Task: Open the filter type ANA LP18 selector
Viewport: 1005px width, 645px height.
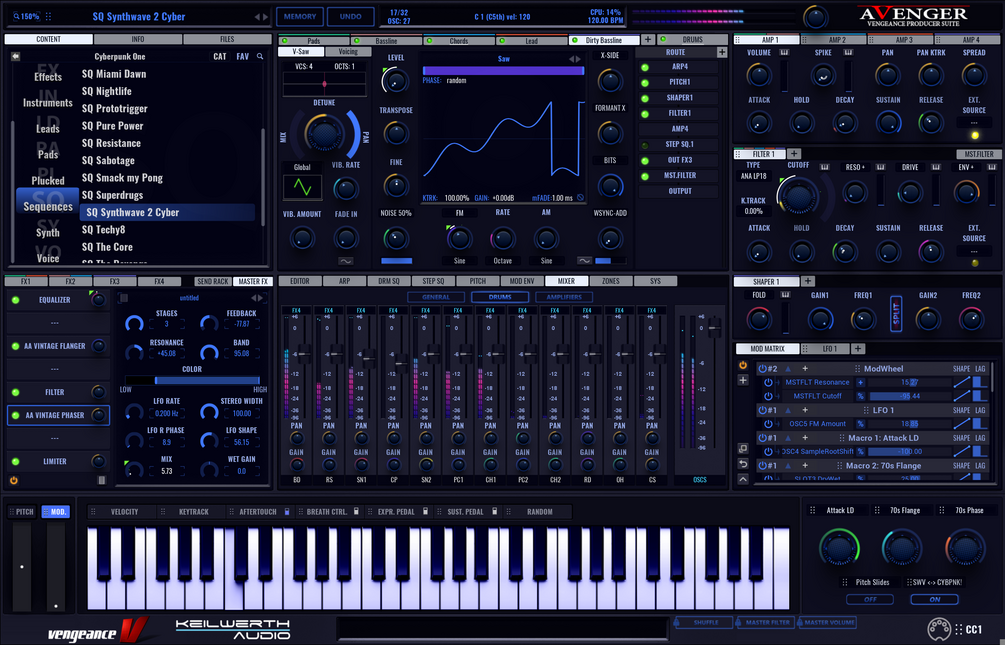Action: click(x=753, y=176)
